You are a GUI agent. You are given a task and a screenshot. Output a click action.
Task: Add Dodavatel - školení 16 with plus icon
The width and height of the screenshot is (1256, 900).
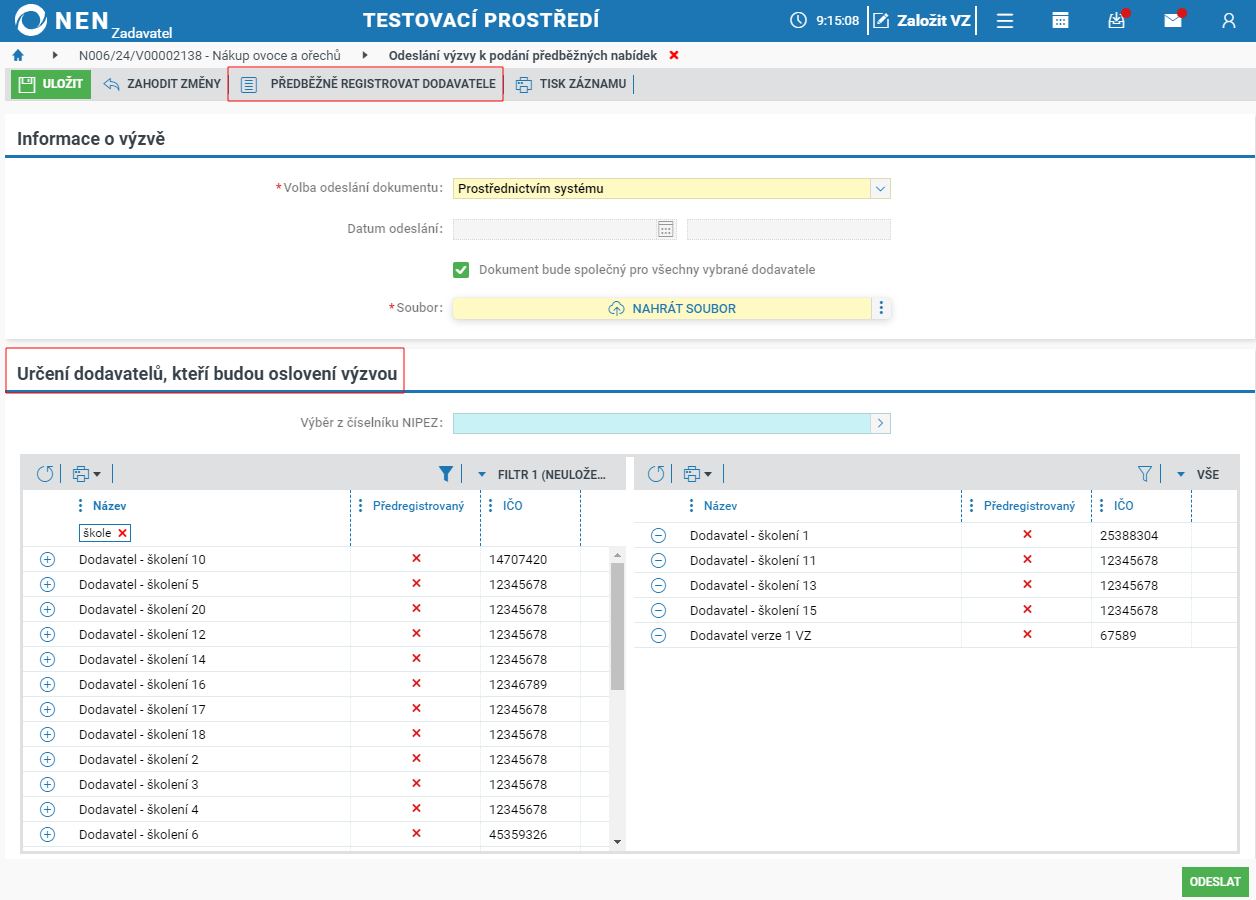(47, 684)
